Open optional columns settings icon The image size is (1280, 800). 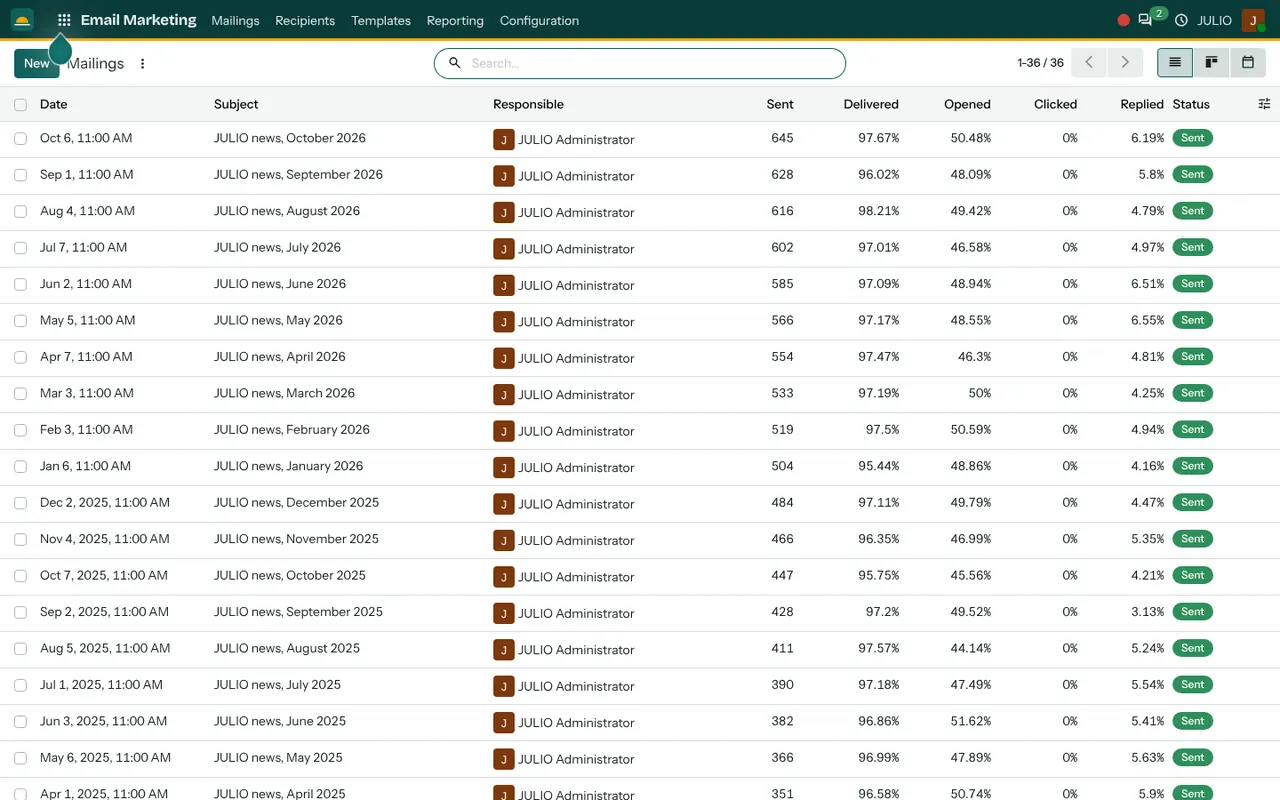pos(1264,104)
